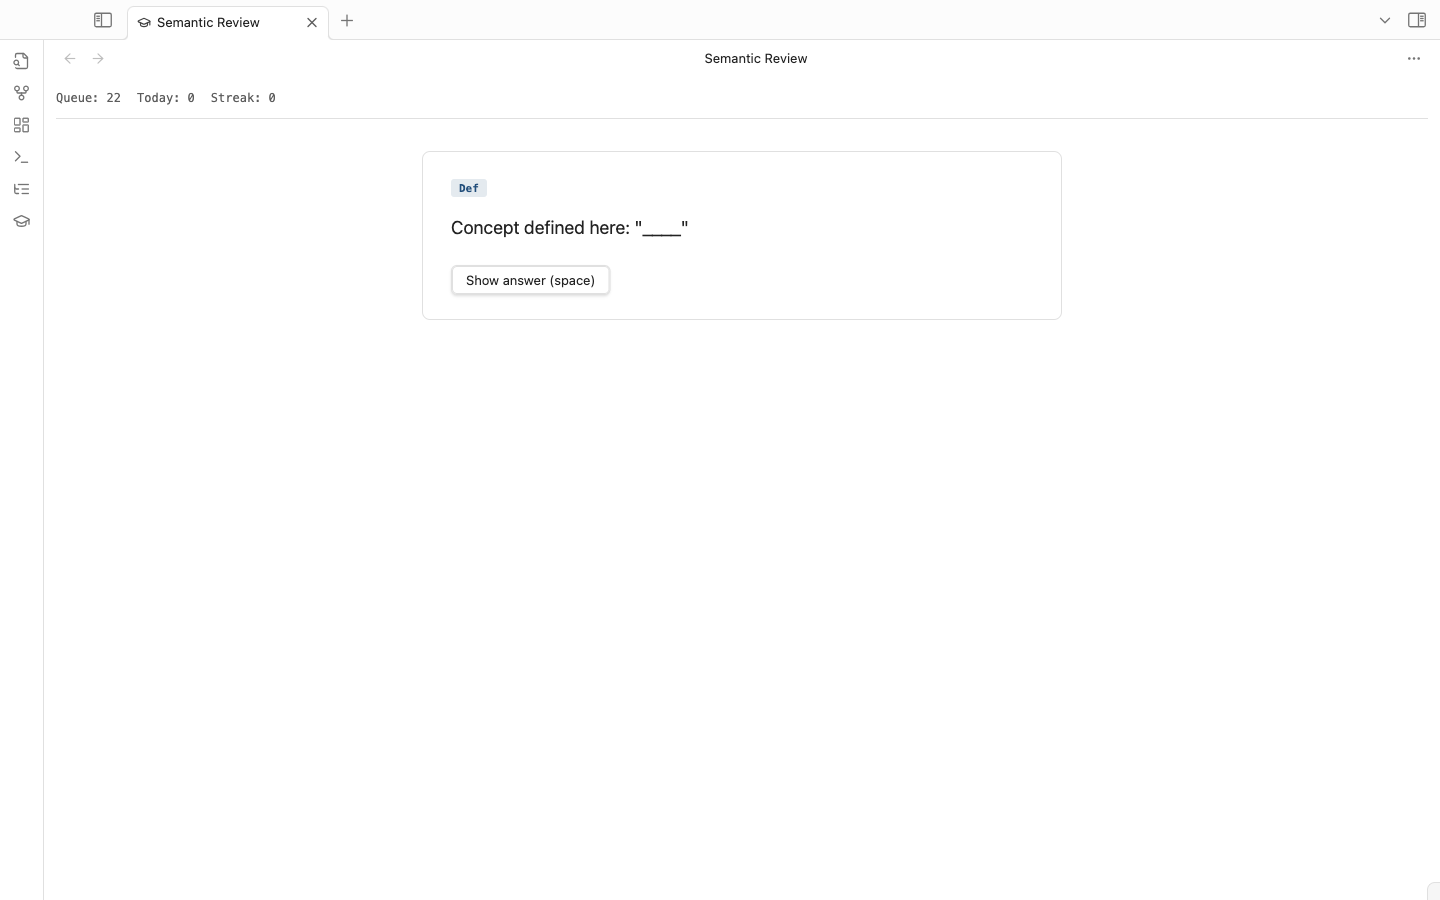Toggle the left sidebar panel
Viewport: 1440px width, 900px height.
click(103, 20)
